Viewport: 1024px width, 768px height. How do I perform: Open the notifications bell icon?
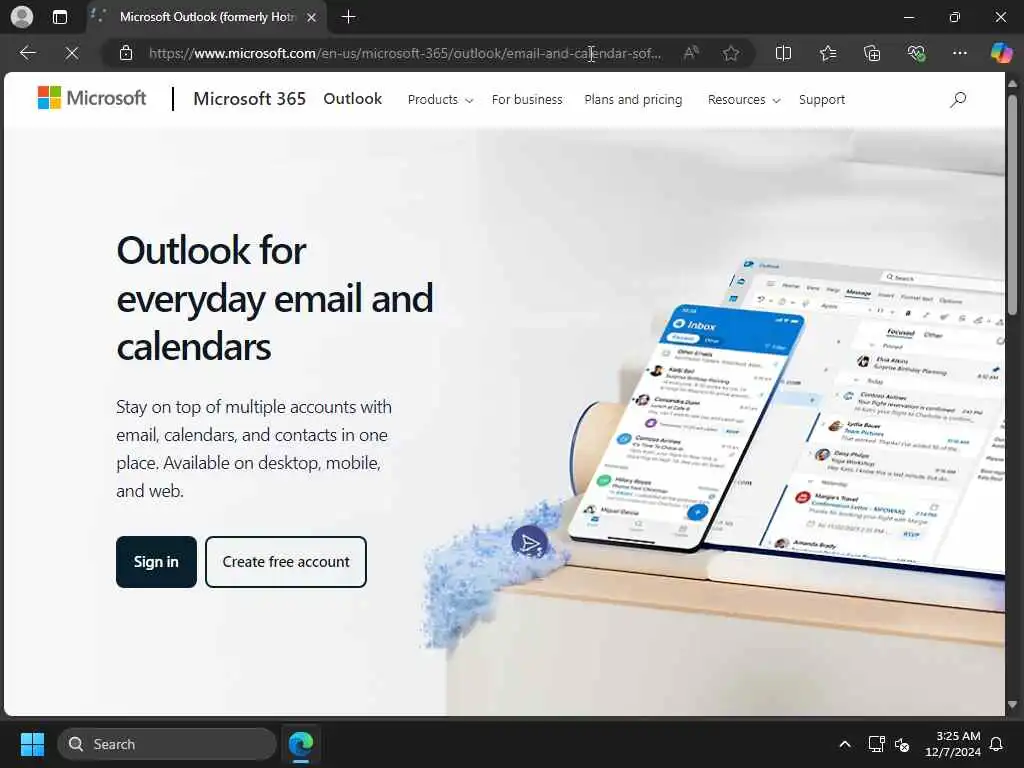pos(997,744)
